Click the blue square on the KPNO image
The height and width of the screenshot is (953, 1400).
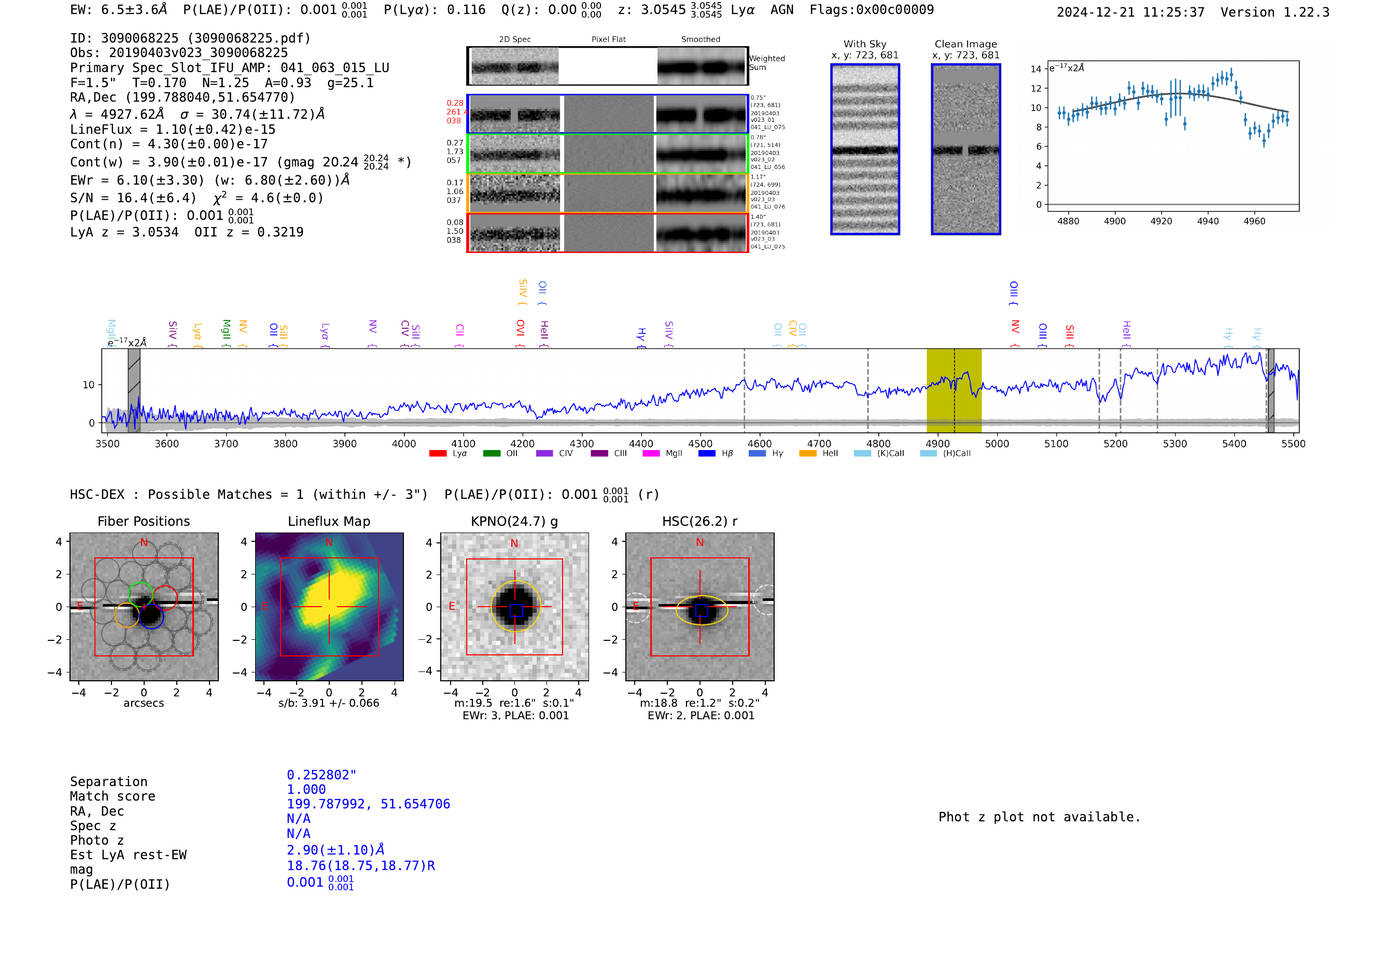tap(516, 610)
